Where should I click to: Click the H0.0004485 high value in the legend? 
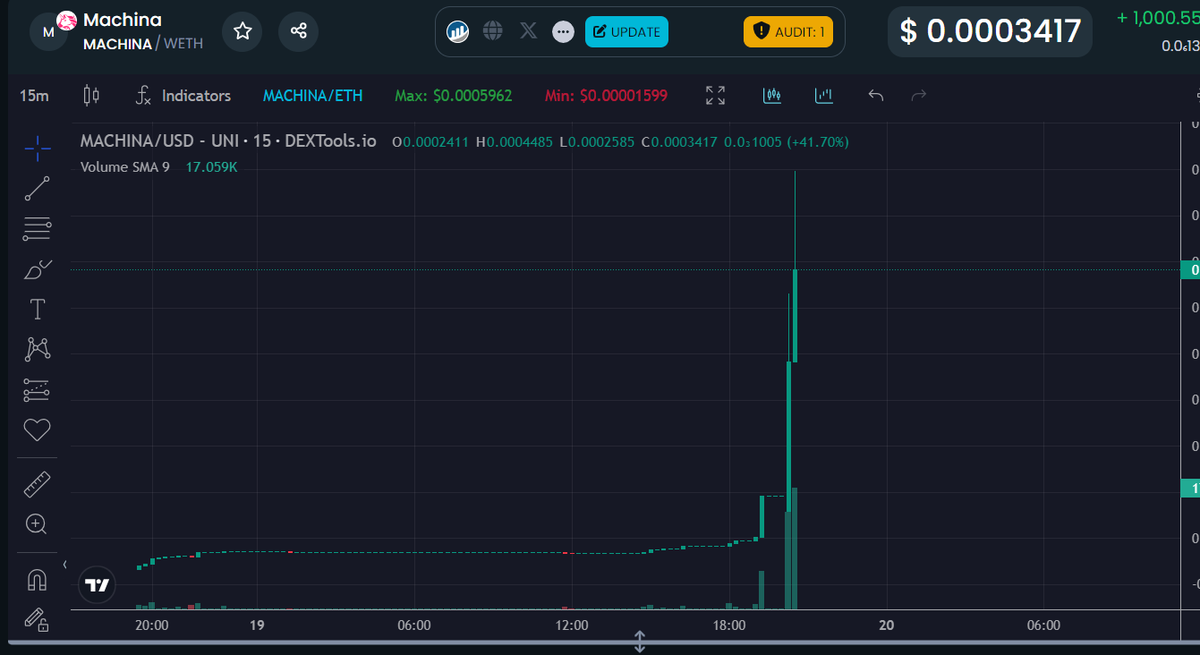click(513, 142)
